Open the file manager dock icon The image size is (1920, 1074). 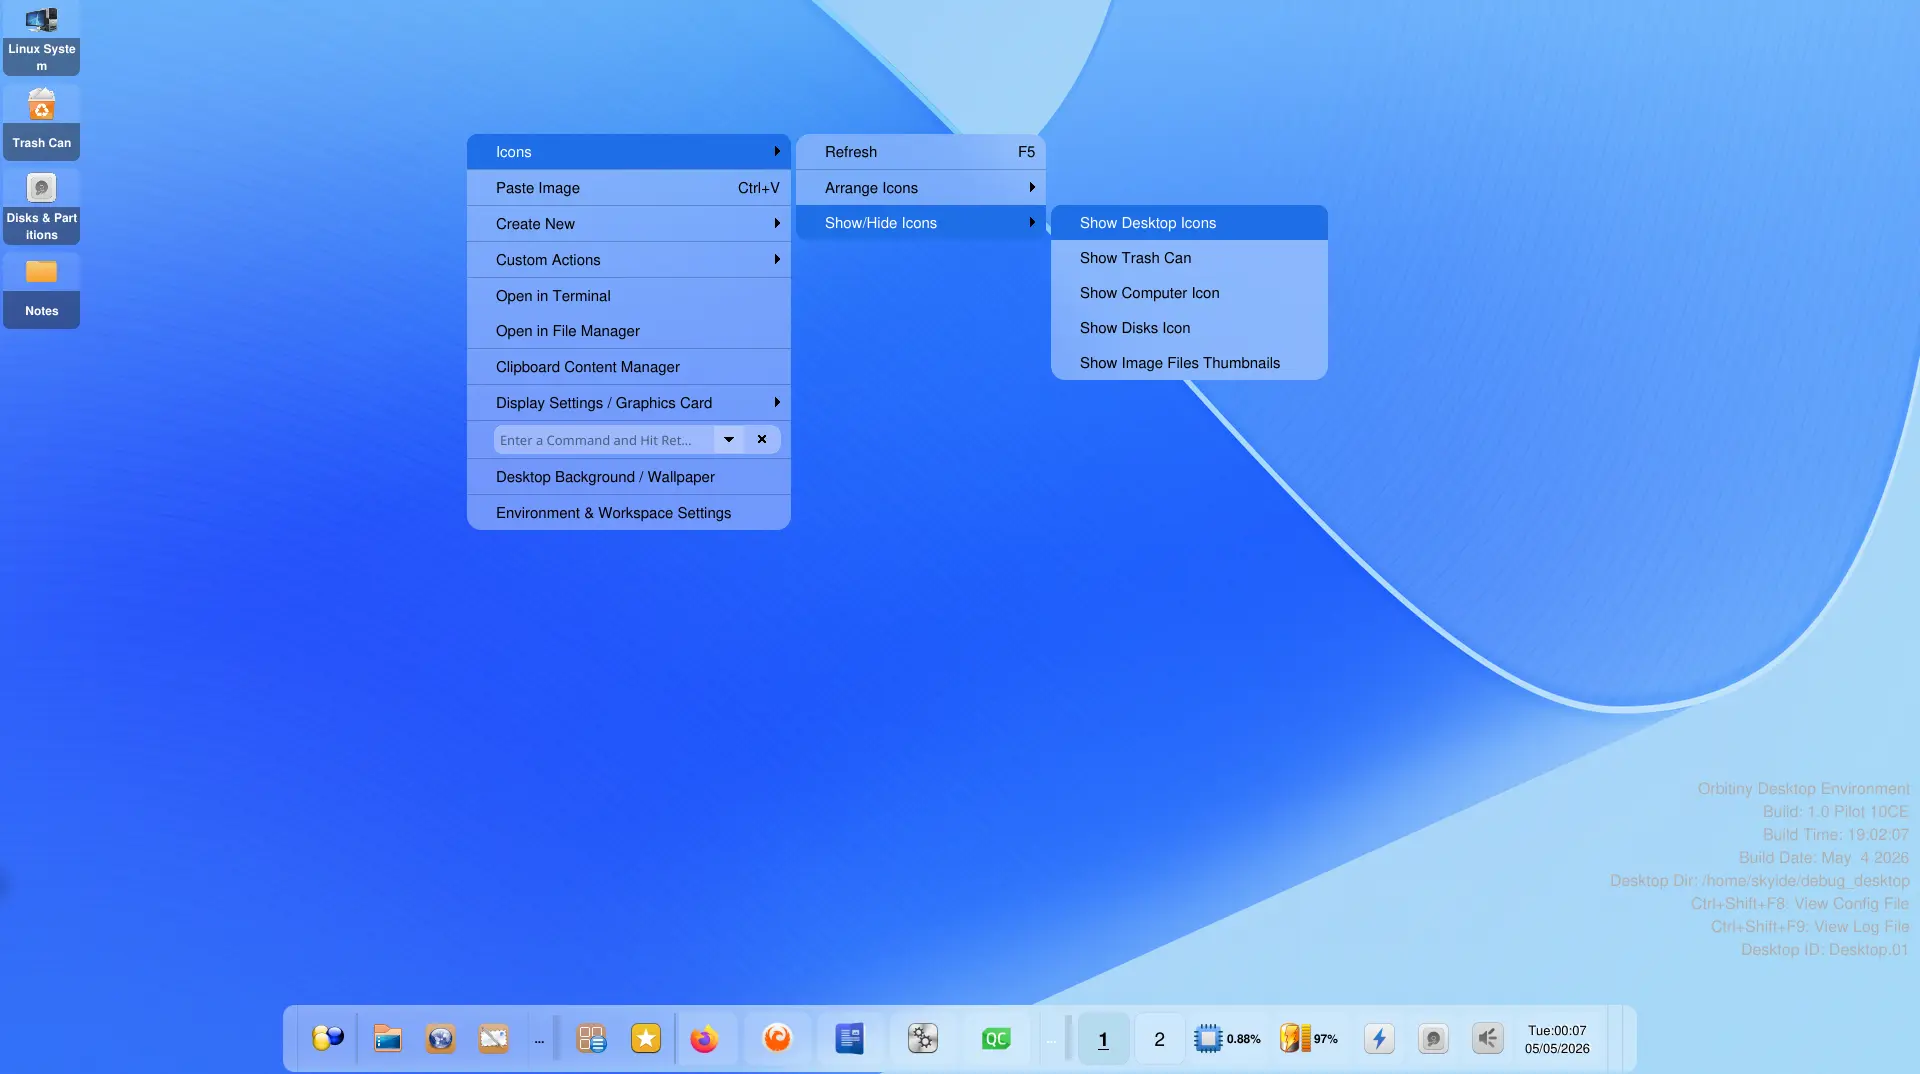pyautogui.click(x=387, y=1039)
